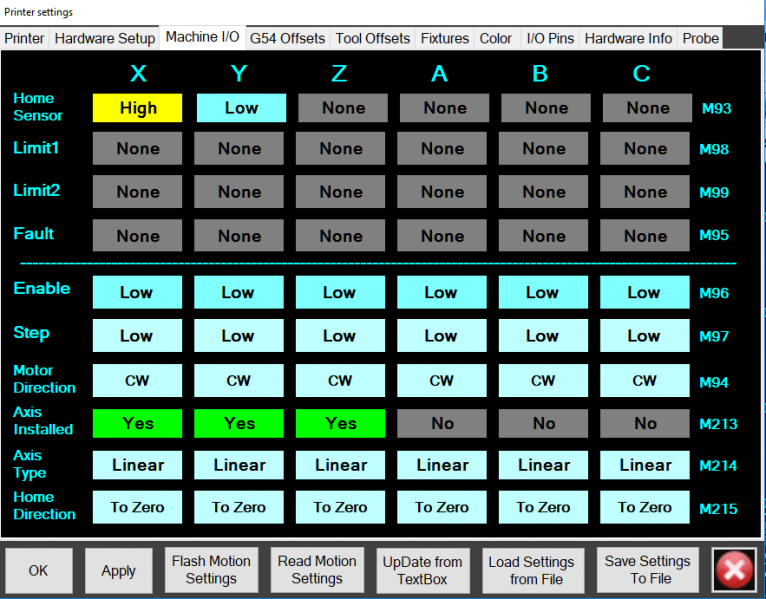Image resolution: width=766 pixels, height=599 pixels.
Task: Toggle A axis Installed No button
Action: pos(443,423)
